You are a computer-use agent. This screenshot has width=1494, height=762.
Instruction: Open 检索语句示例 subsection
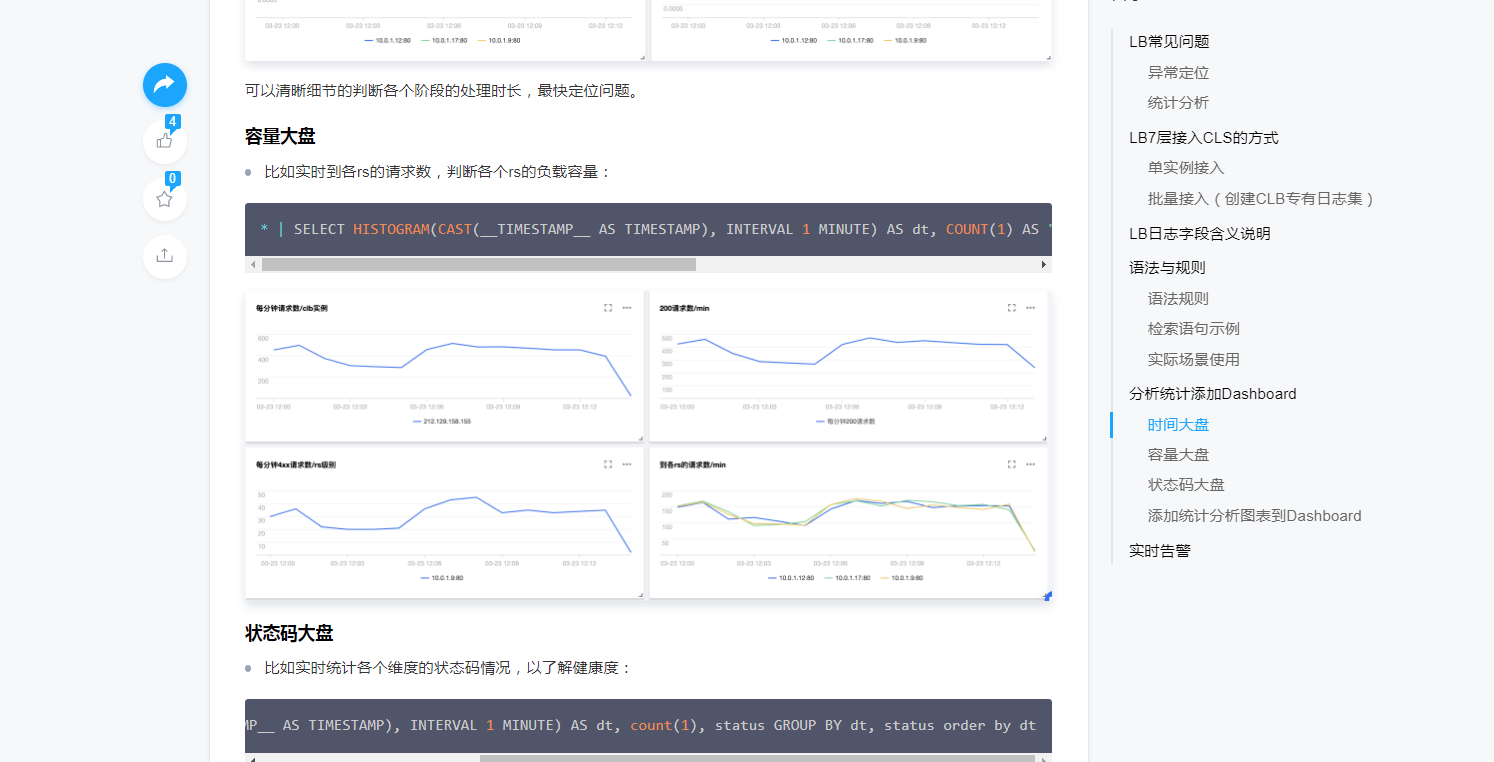1194,329
